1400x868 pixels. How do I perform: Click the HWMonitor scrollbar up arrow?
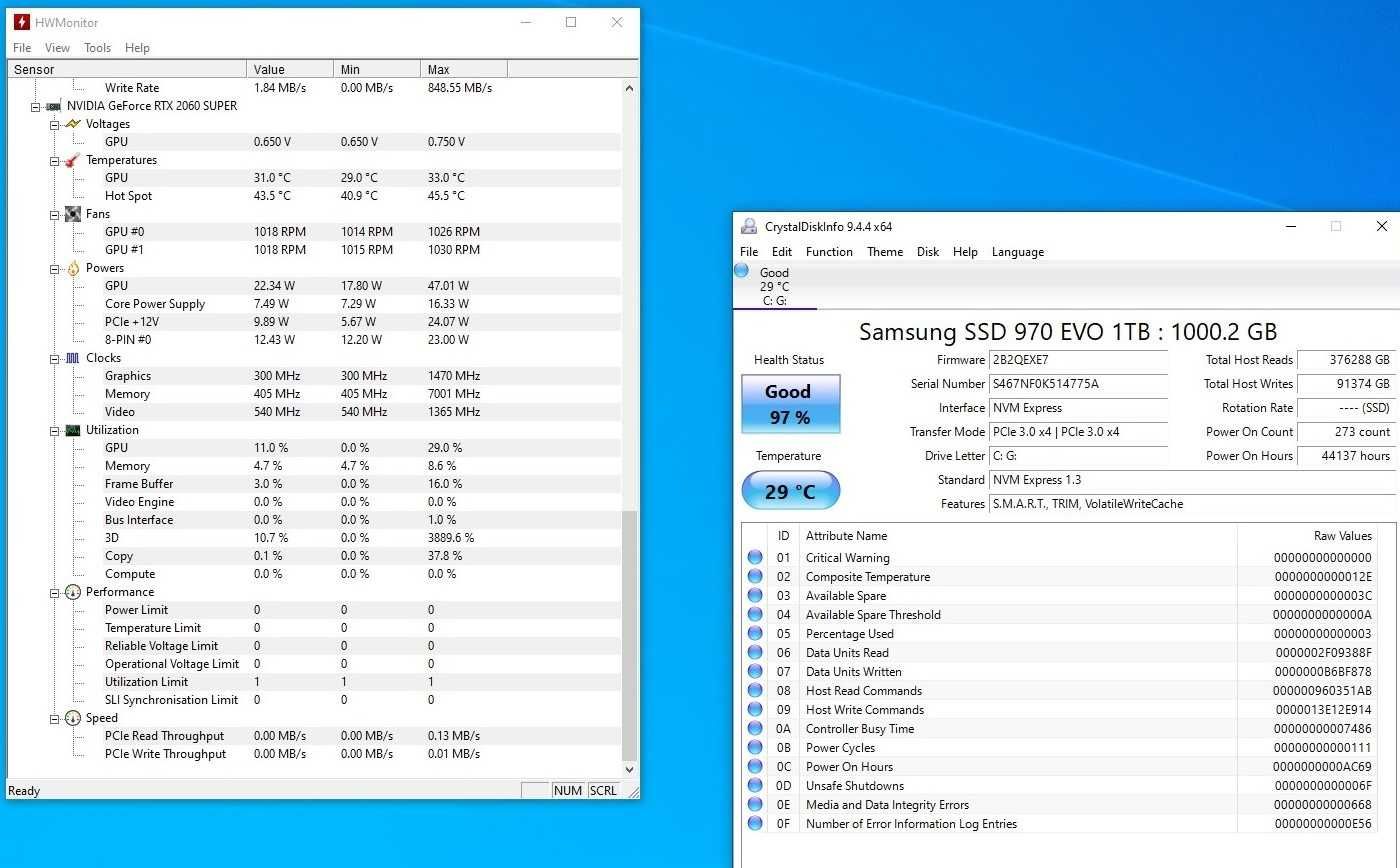pos(629,88)
